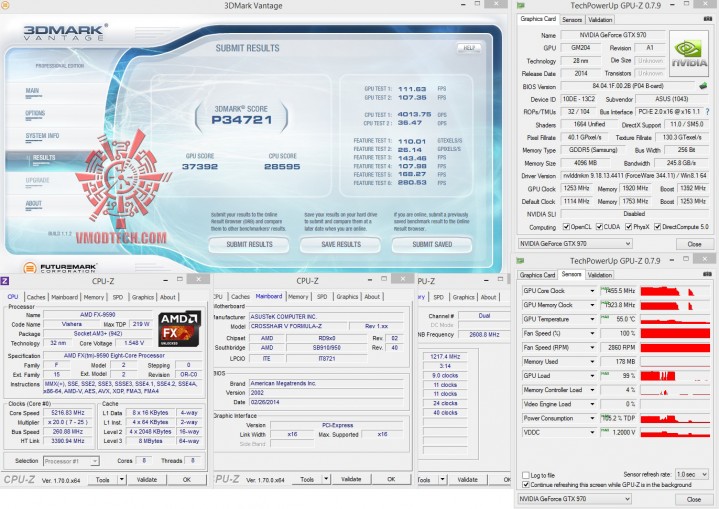Click the Submit Results button
This screenshot has width=719, height=509.
point(249,244)
